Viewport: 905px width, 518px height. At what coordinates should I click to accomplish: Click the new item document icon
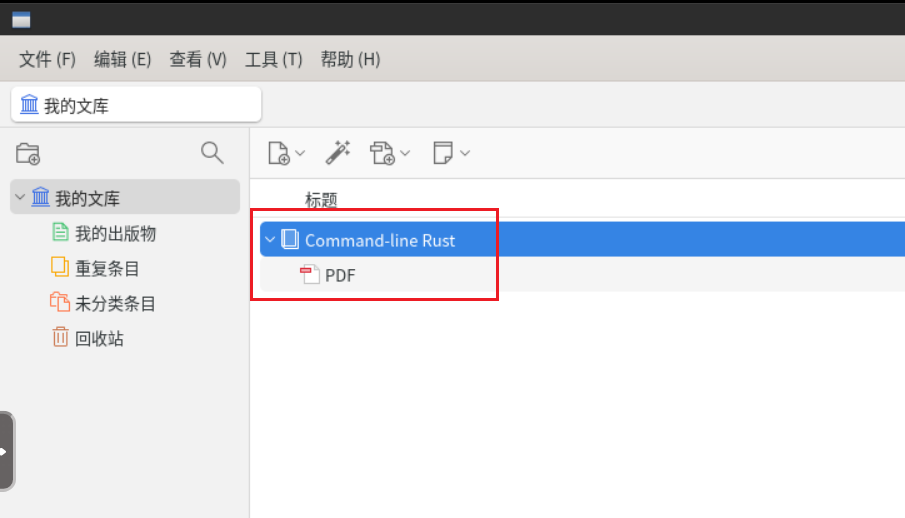point(279,153)
